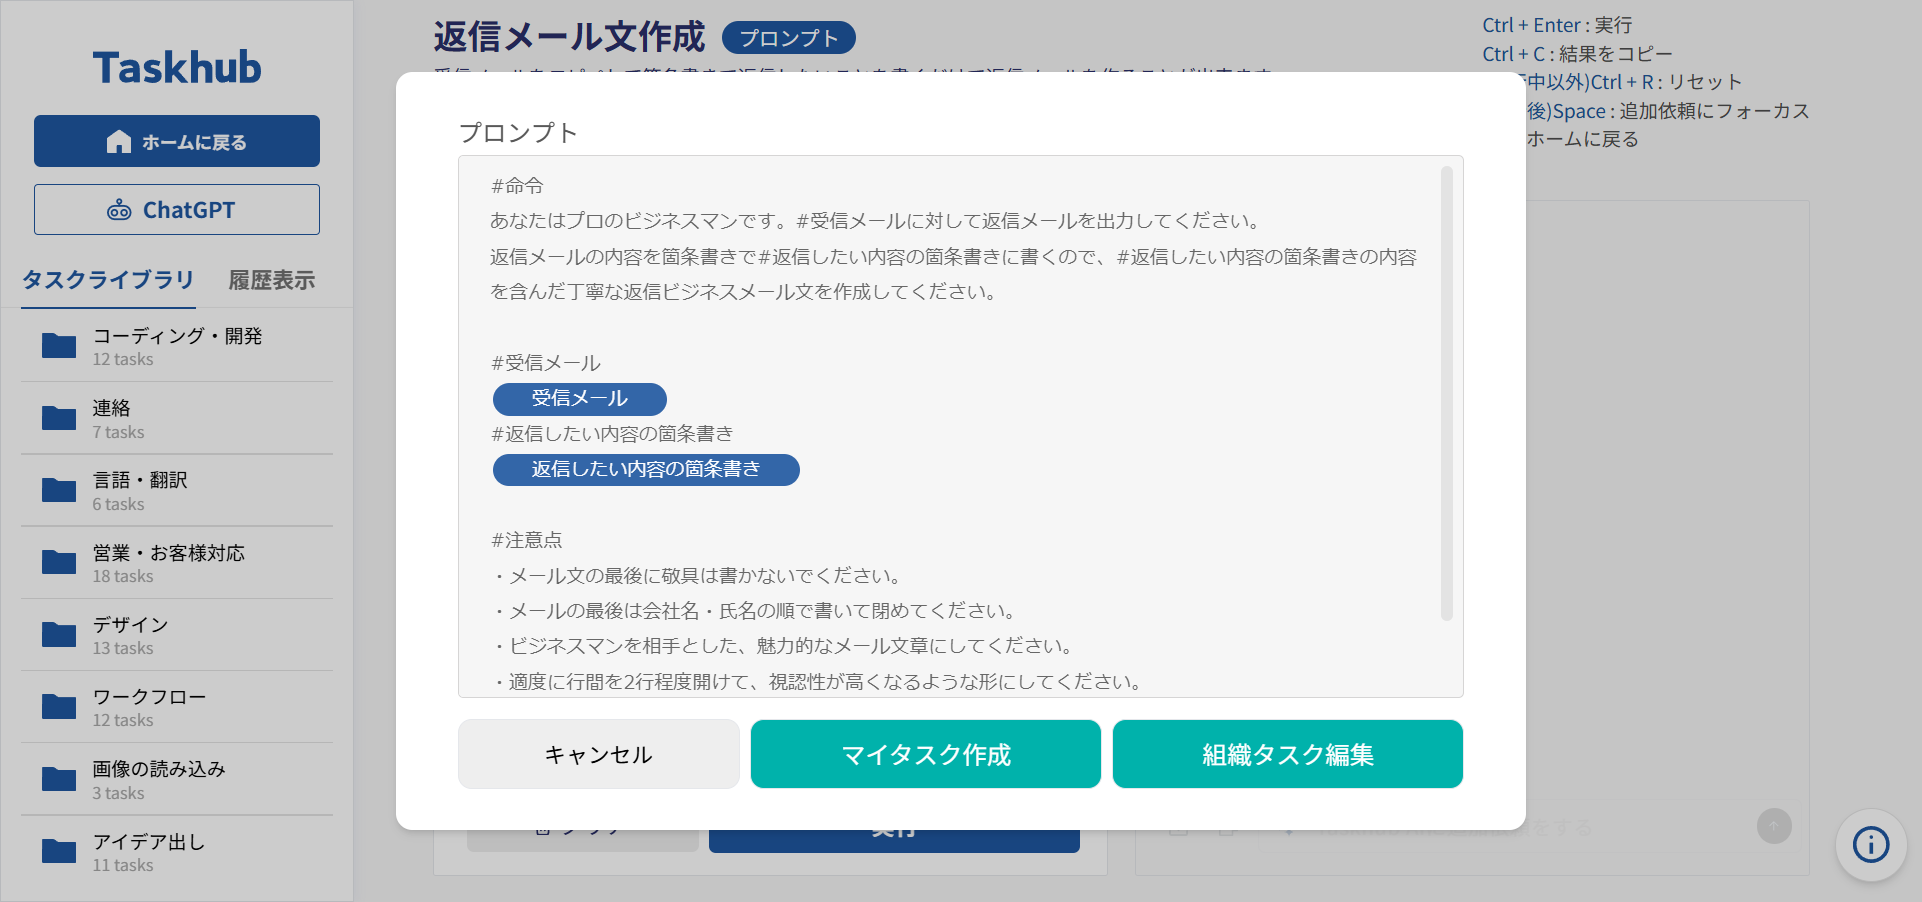This screenshot has width=1922, height=902.
Task: Click the 組織タスク編集 button
Action: click(x=1287, y=754)
